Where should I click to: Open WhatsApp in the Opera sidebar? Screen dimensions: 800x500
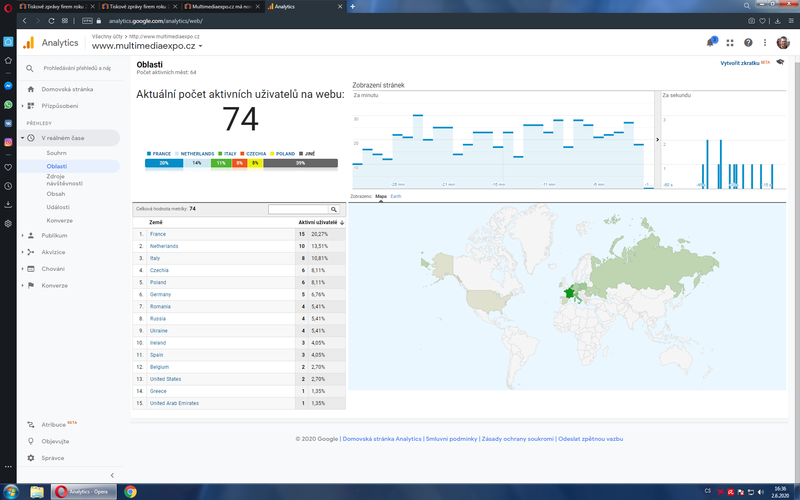point(8,105)
